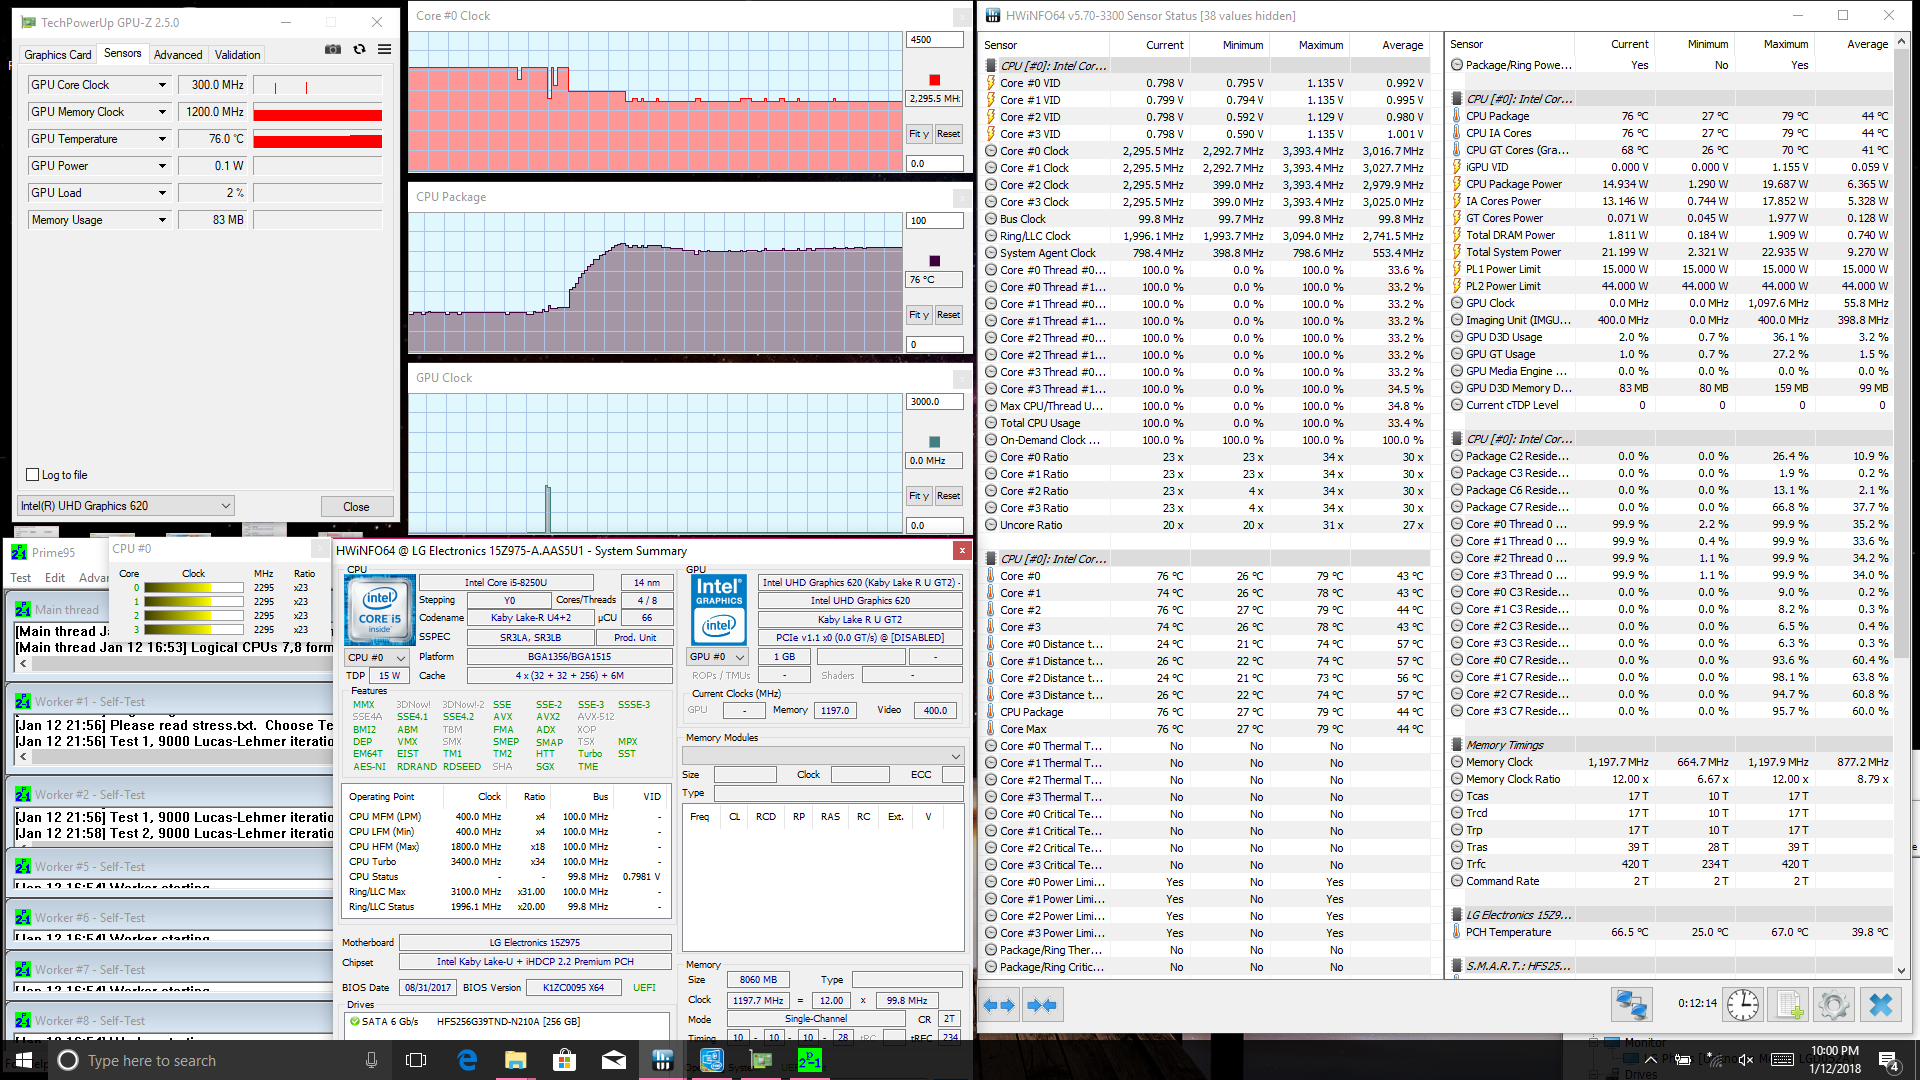Screen dimensions: 1920x1080
Task: Enable the Log to file checkbox
Action: tap(33, 475)
